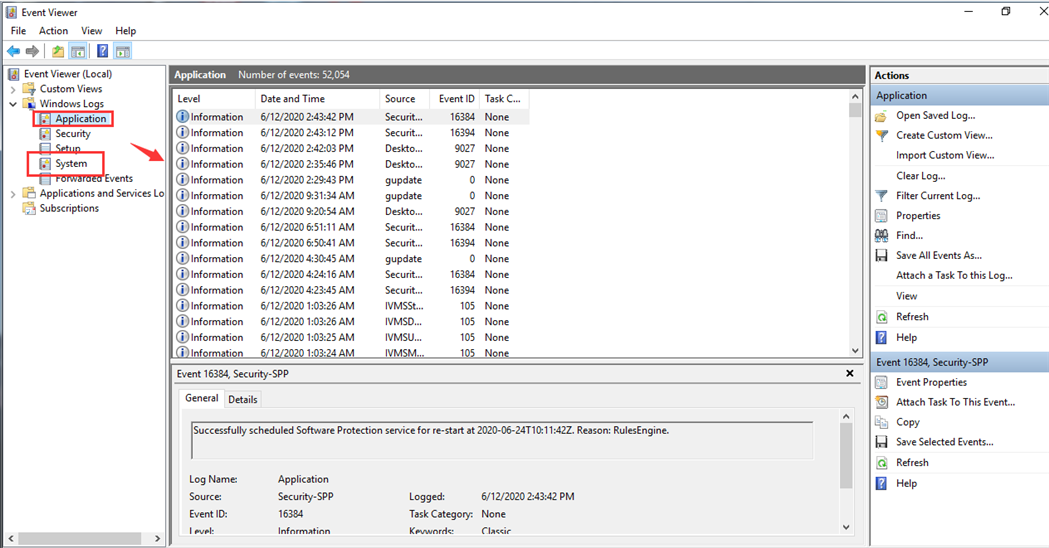Click the Event Properties icon

coord(882,382)
